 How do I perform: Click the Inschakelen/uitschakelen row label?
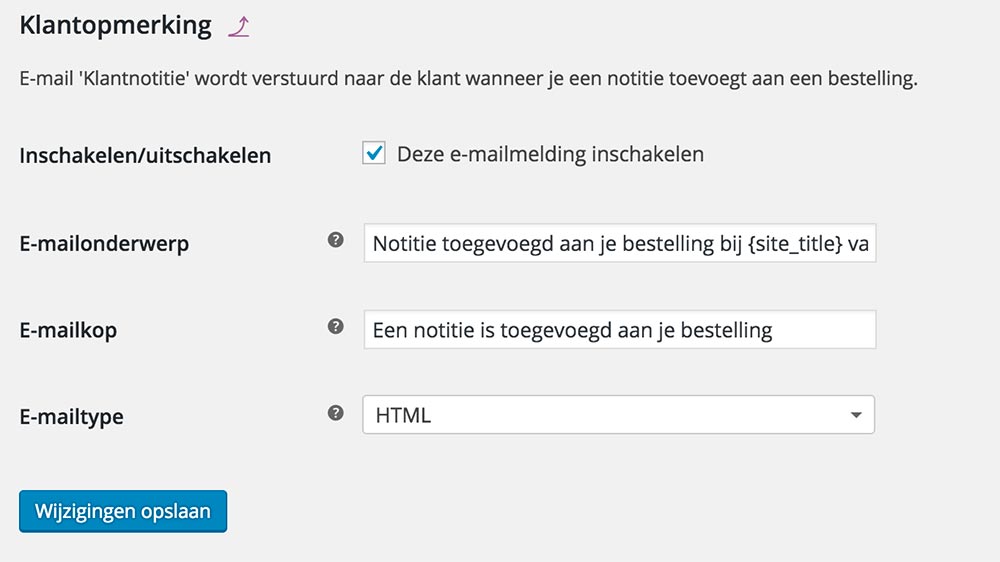coord(145,156)
